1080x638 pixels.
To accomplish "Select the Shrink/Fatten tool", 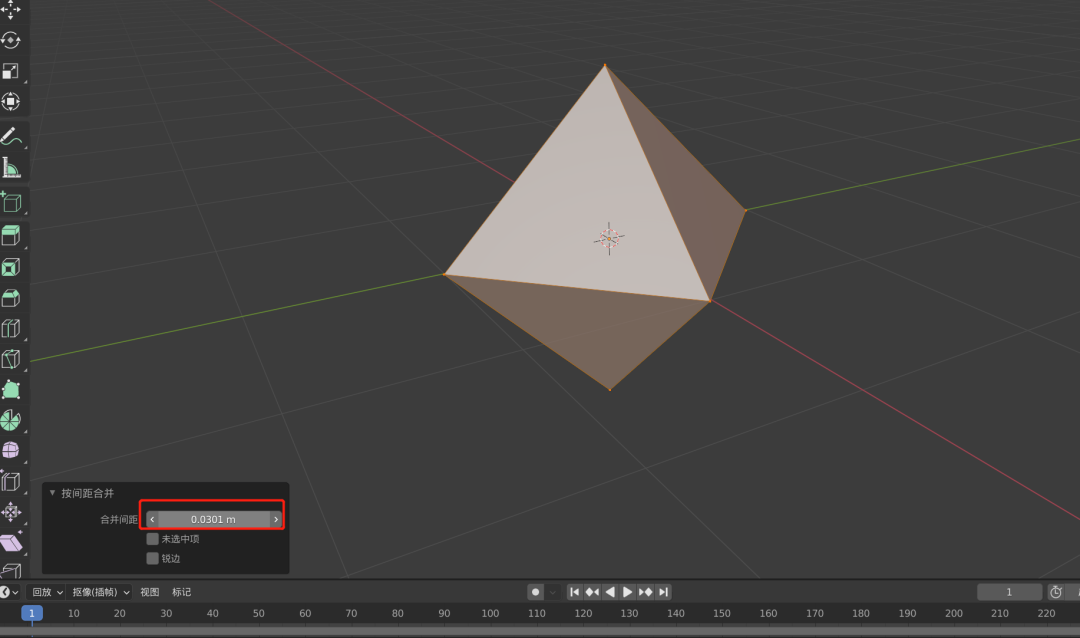I will (x=10, y=512).
